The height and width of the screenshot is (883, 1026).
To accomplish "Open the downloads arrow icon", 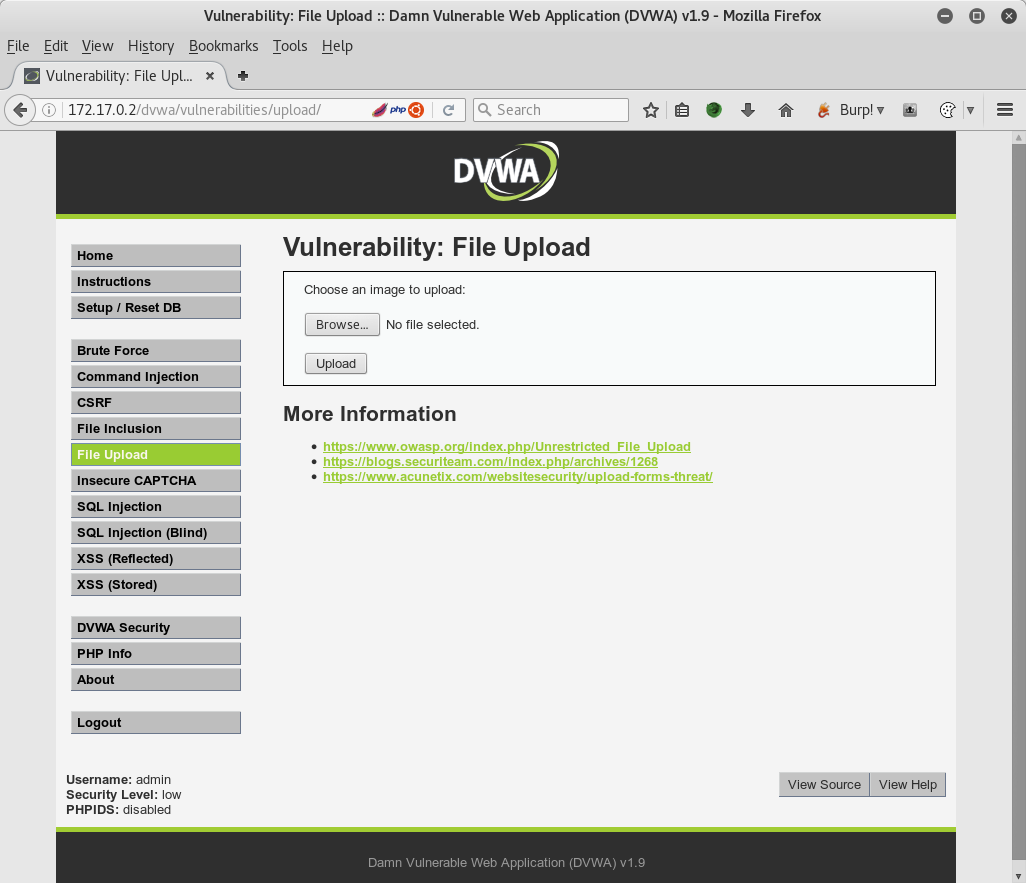I will click(x=748, y=110).
